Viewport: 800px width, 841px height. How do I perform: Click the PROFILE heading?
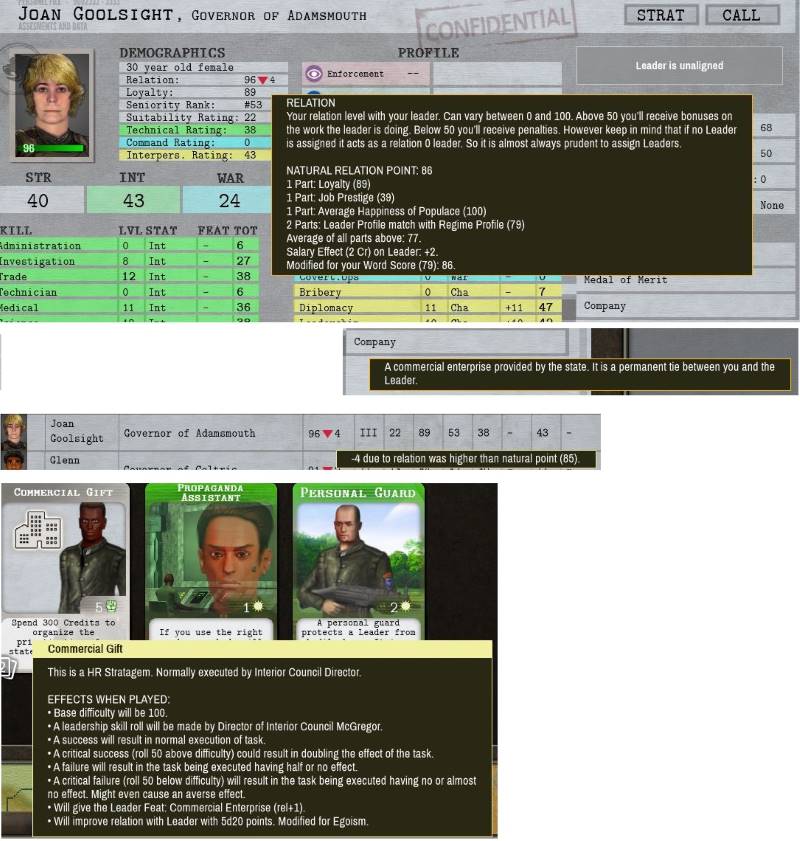[x=428, y=53]
